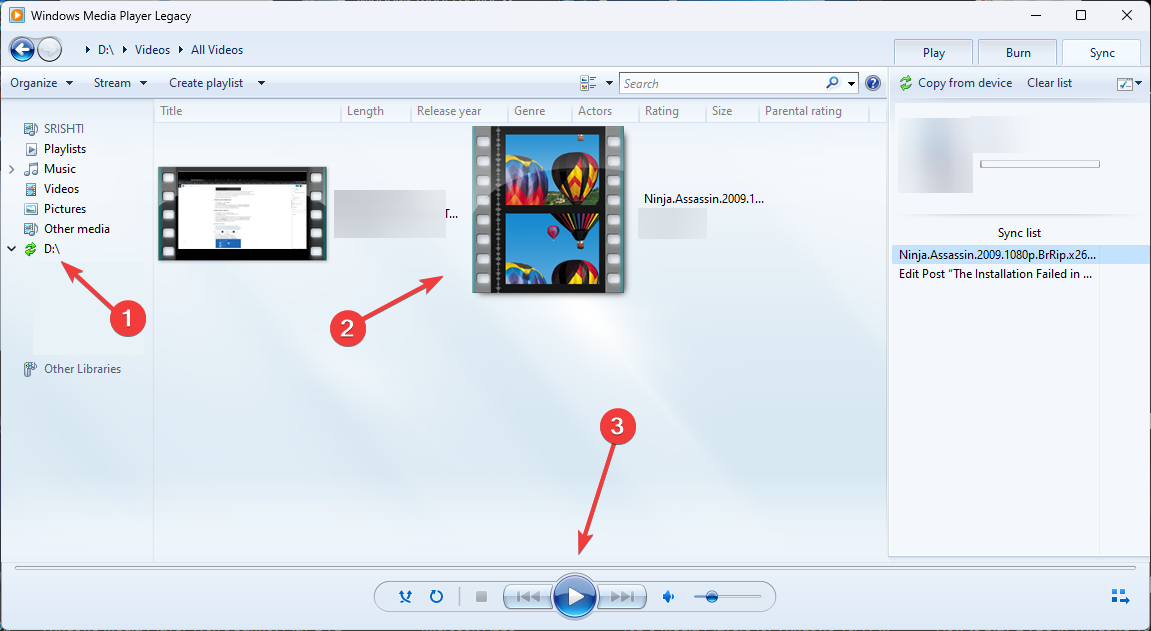1151x631 pixels.
Task: Click the seek bar above playback controls
Action: (576, 567)
